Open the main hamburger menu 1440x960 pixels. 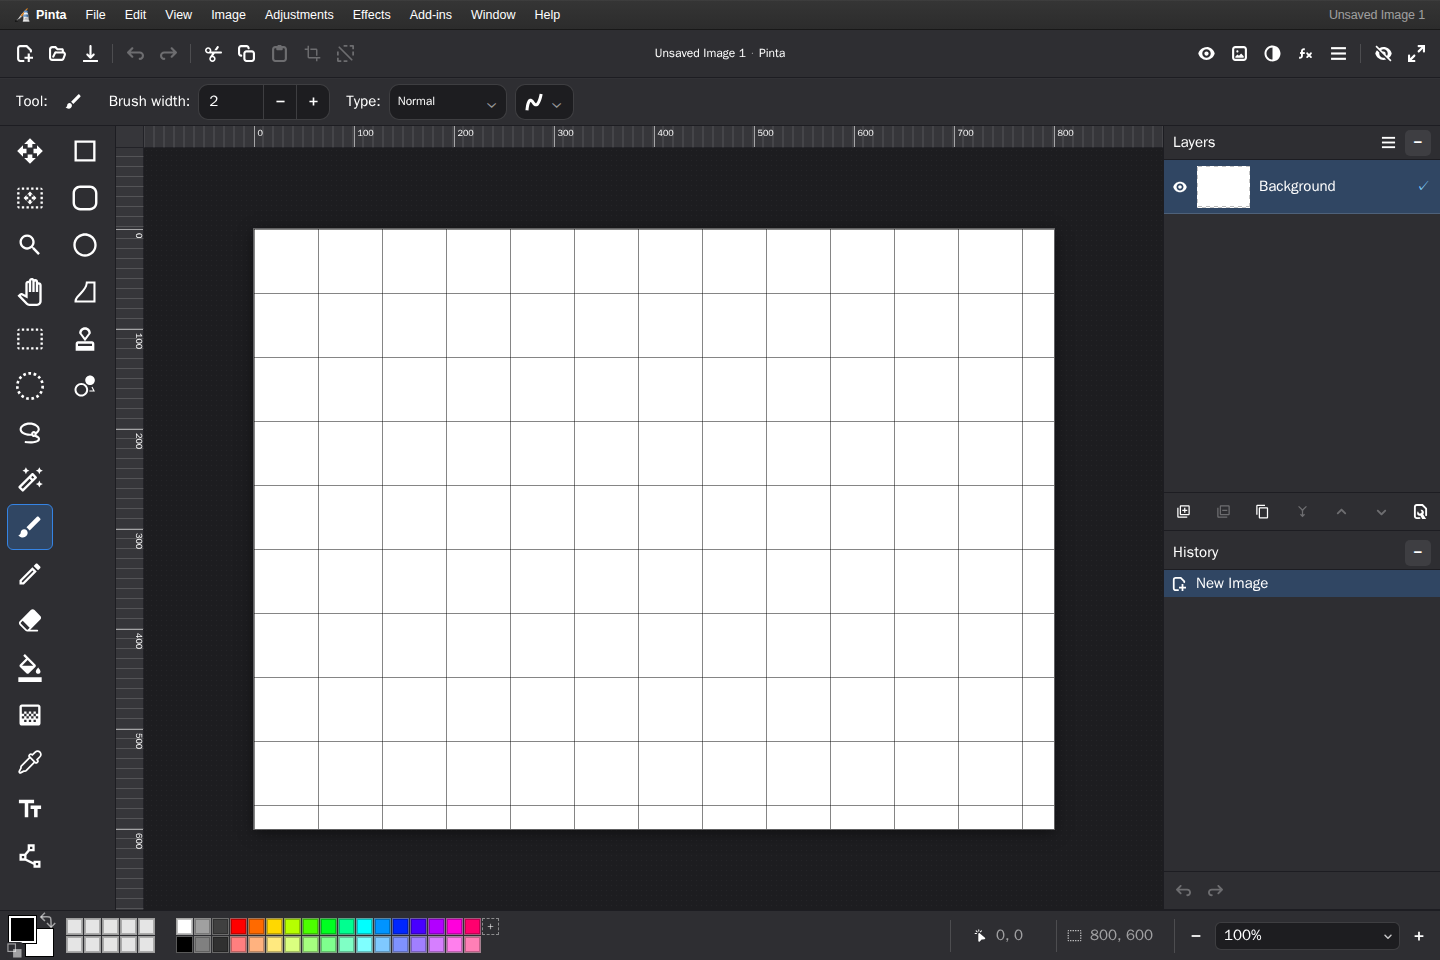click(x=1338, y=54)
